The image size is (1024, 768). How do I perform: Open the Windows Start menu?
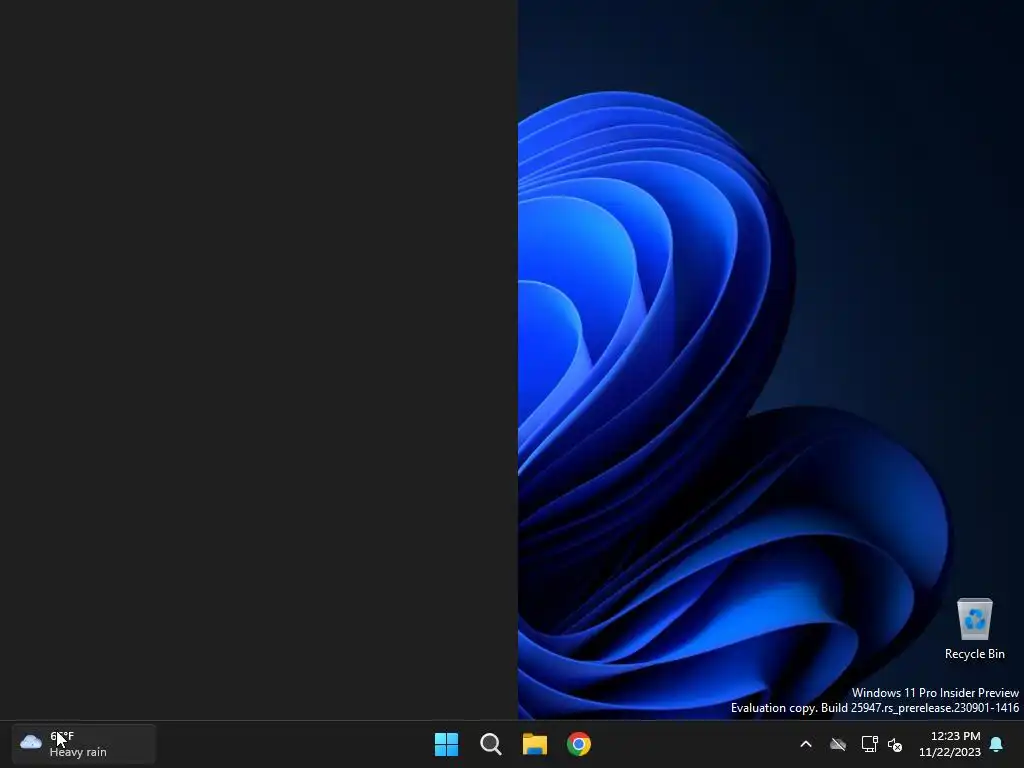point(447,744)
